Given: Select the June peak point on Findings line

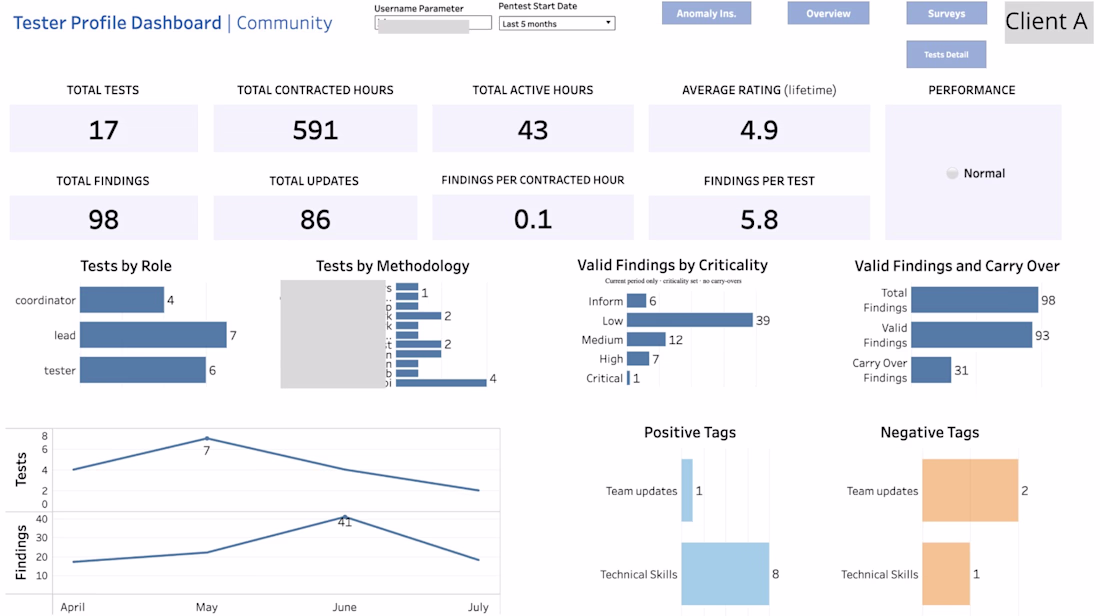Looking at the screenshot, I should [x=344, y=517].
